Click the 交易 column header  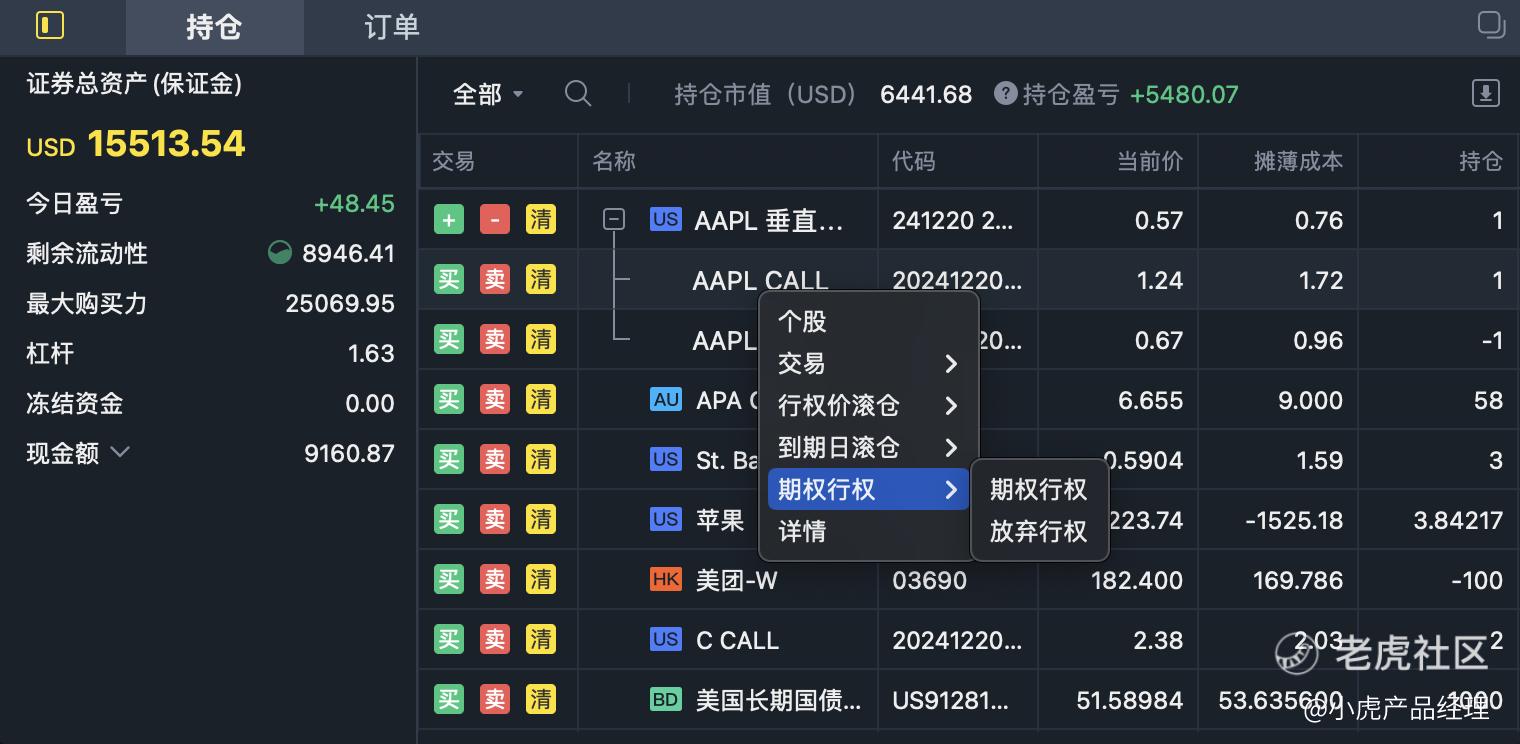498,161
